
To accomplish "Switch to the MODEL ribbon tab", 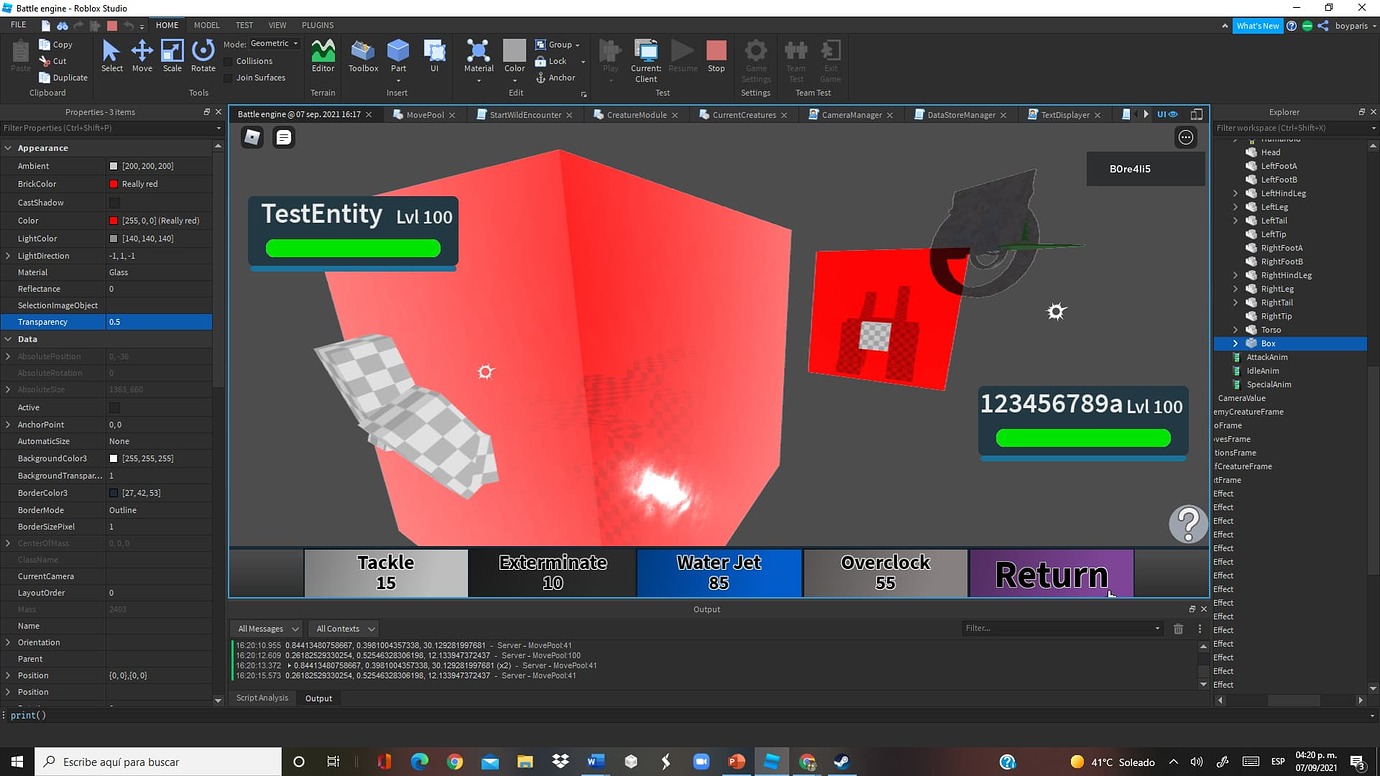I will pyautogui.click(x=205, y=25).
